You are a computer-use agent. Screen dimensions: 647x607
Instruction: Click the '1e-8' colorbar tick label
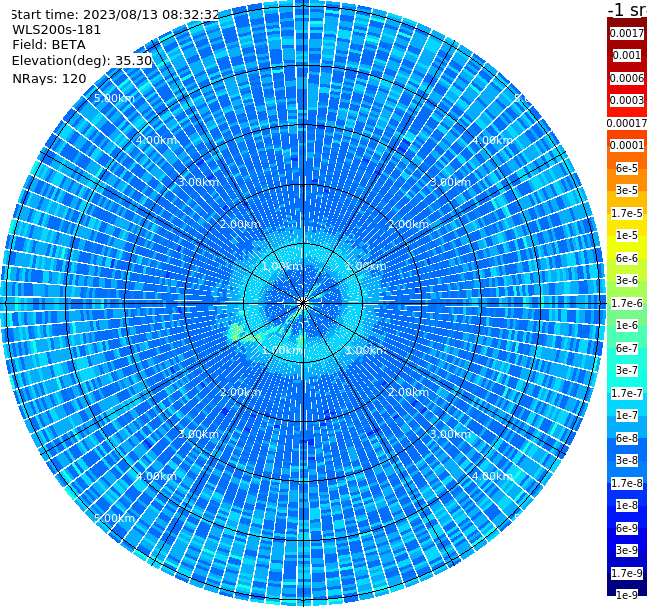(x=627, y=505)
